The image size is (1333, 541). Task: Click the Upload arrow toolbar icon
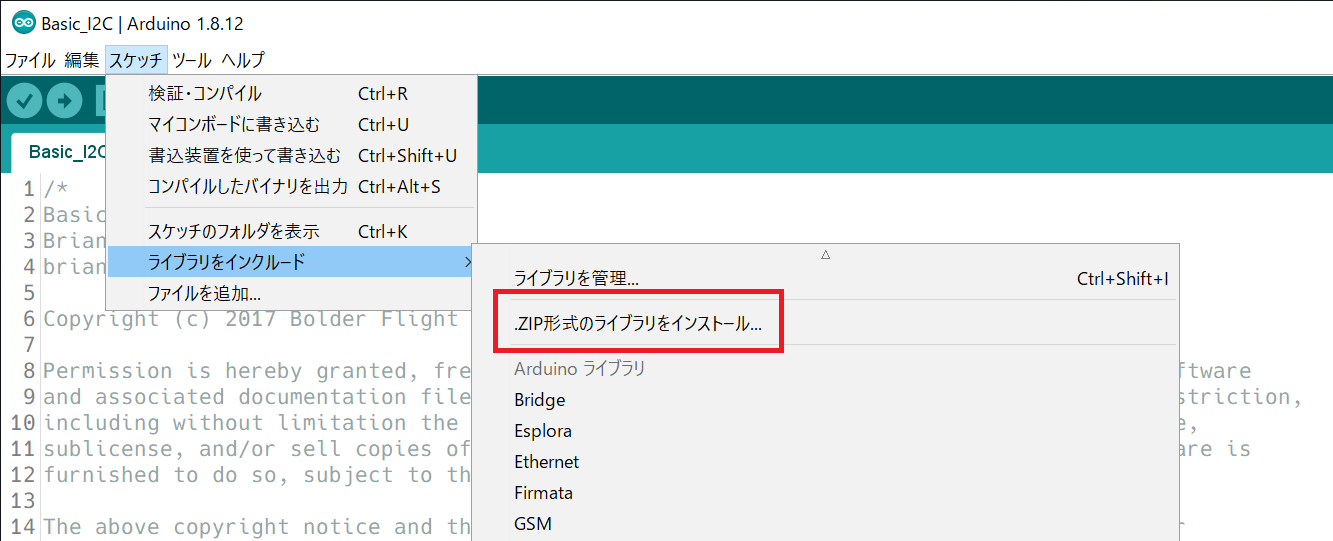(64, 101)
